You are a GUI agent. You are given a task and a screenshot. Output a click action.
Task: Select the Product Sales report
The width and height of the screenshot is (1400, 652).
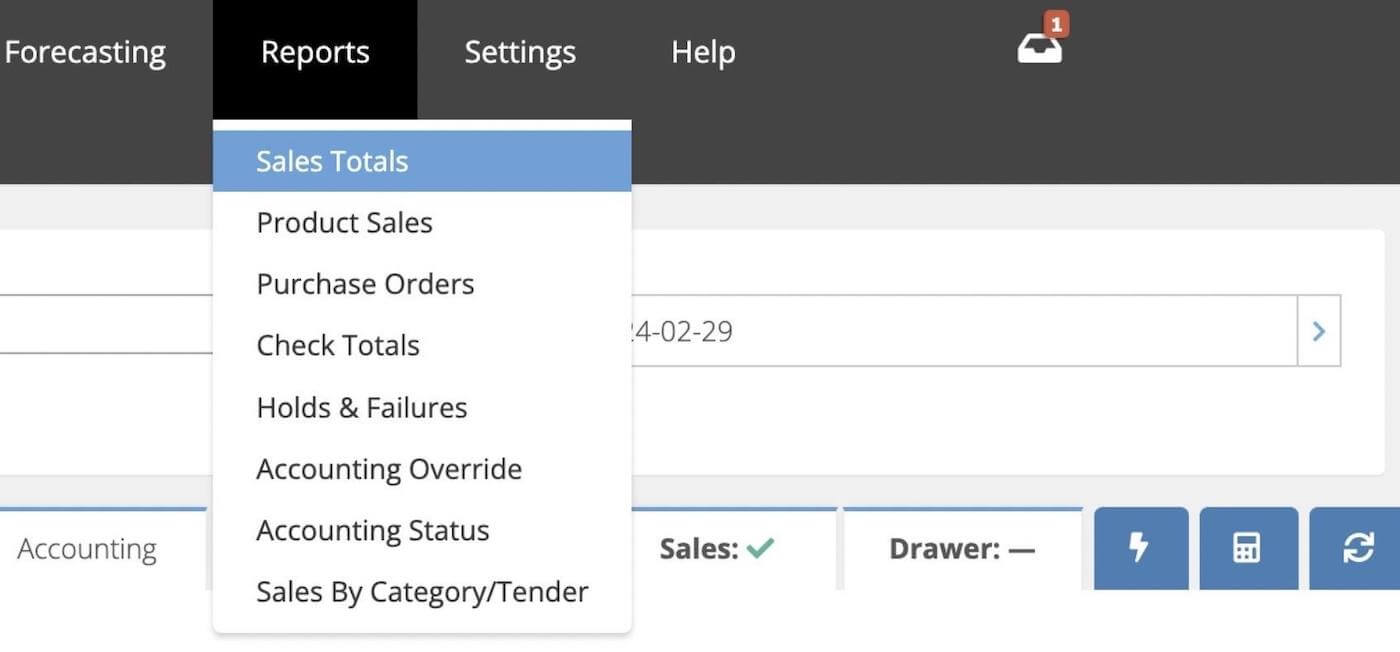pos(344,222)
